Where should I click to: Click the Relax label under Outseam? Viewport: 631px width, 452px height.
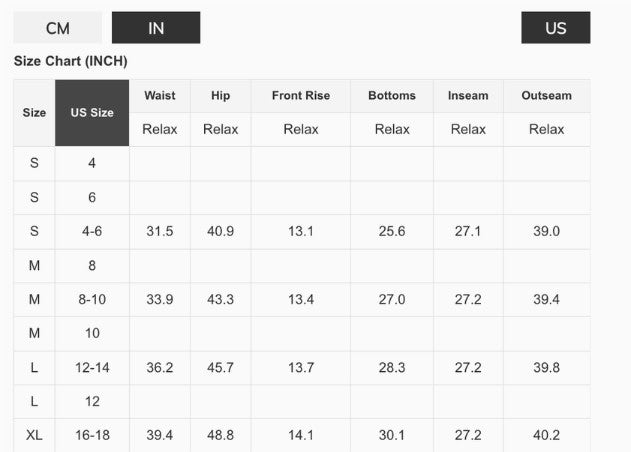(547, 129)
